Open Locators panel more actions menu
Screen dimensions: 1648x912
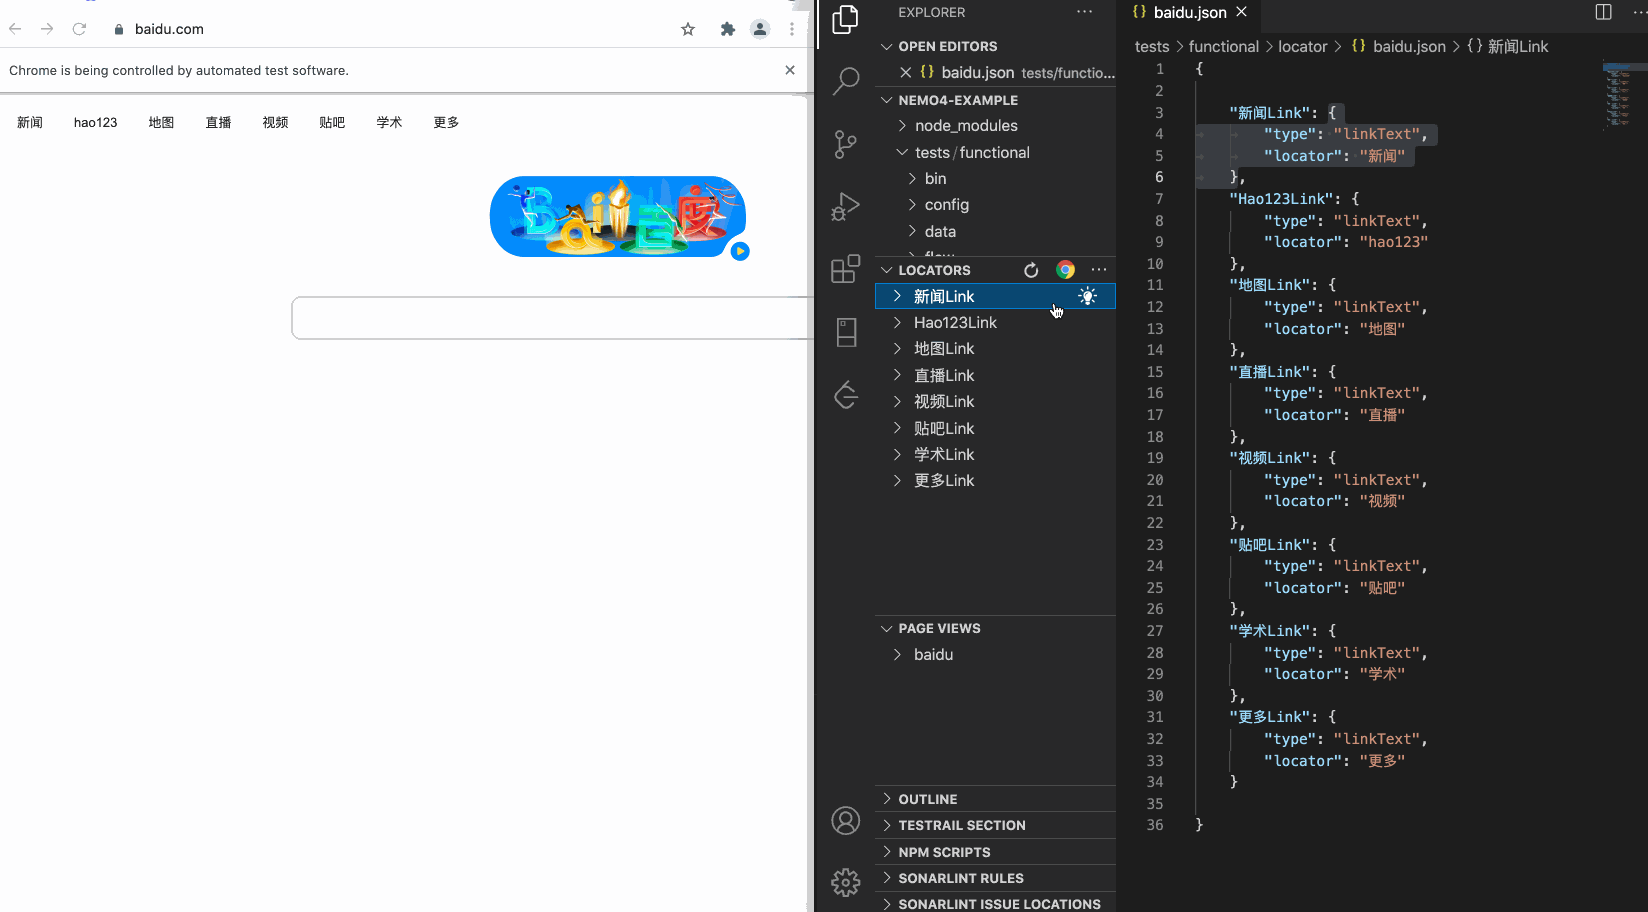point(1099,270)
